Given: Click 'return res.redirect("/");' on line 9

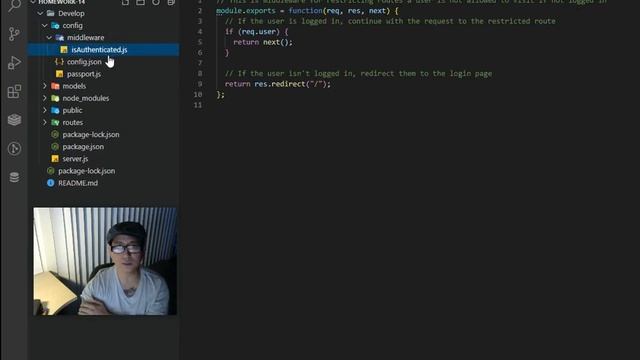Looking at the screenshot, I should 278,84.
